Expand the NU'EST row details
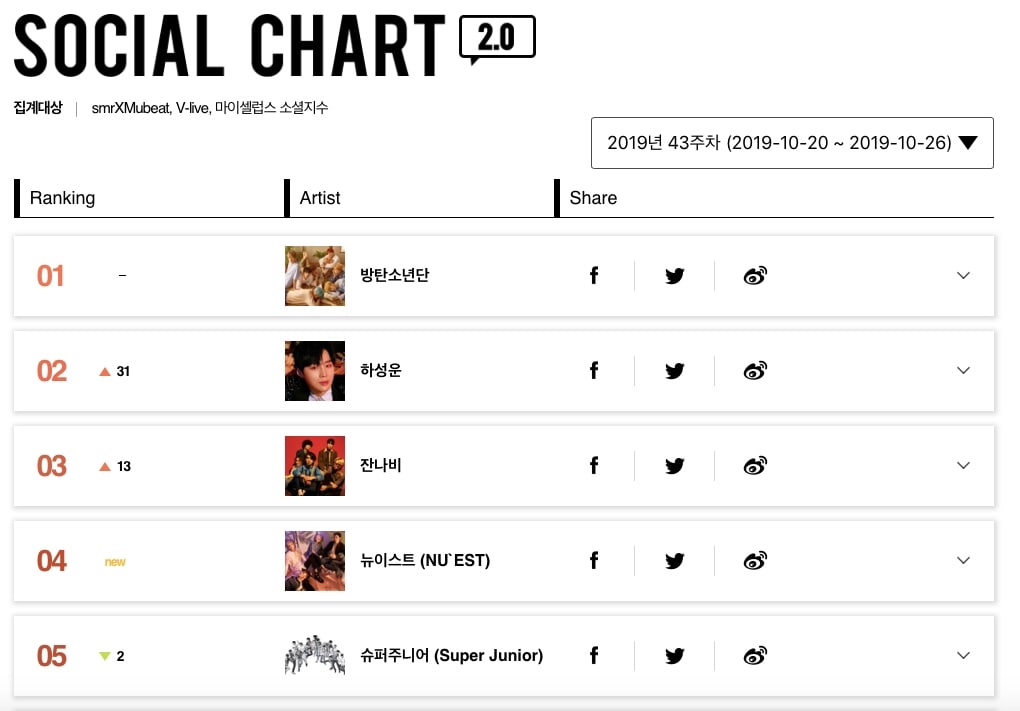The image size is (1020, 711). 963,561
